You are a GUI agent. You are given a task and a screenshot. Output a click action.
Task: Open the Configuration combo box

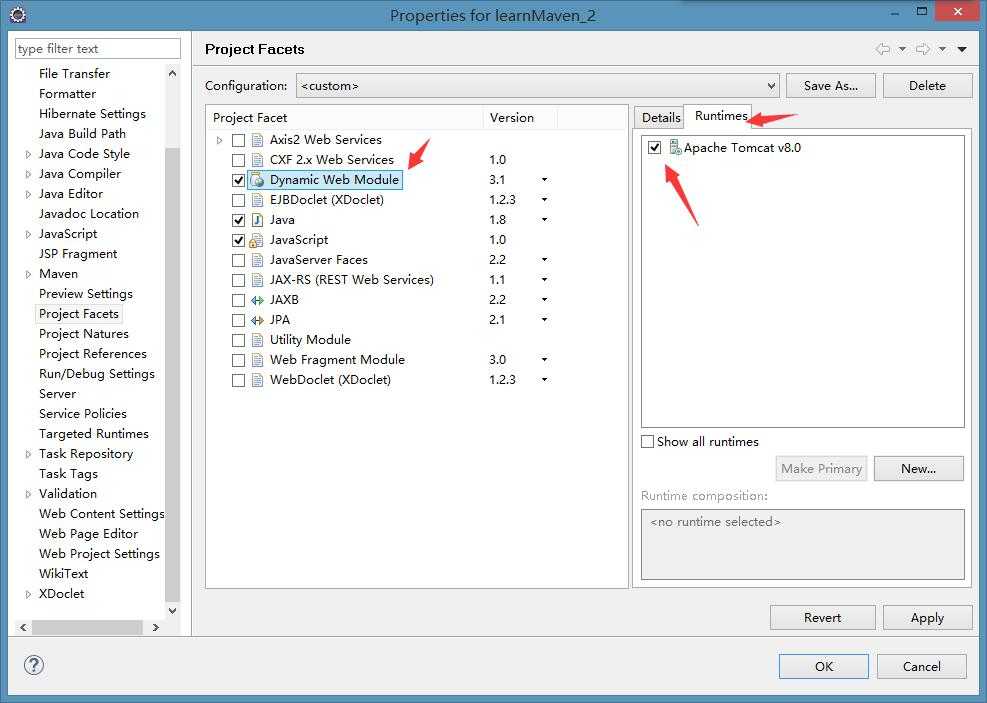click(x=538, y=86)
